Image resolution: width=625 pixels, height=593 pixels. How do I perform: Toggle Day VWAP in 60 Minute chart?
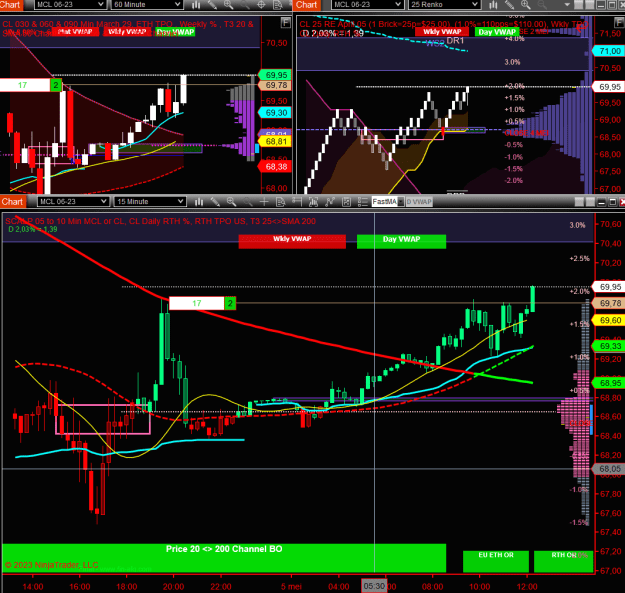pyautogui.click(x=175, y=32)
